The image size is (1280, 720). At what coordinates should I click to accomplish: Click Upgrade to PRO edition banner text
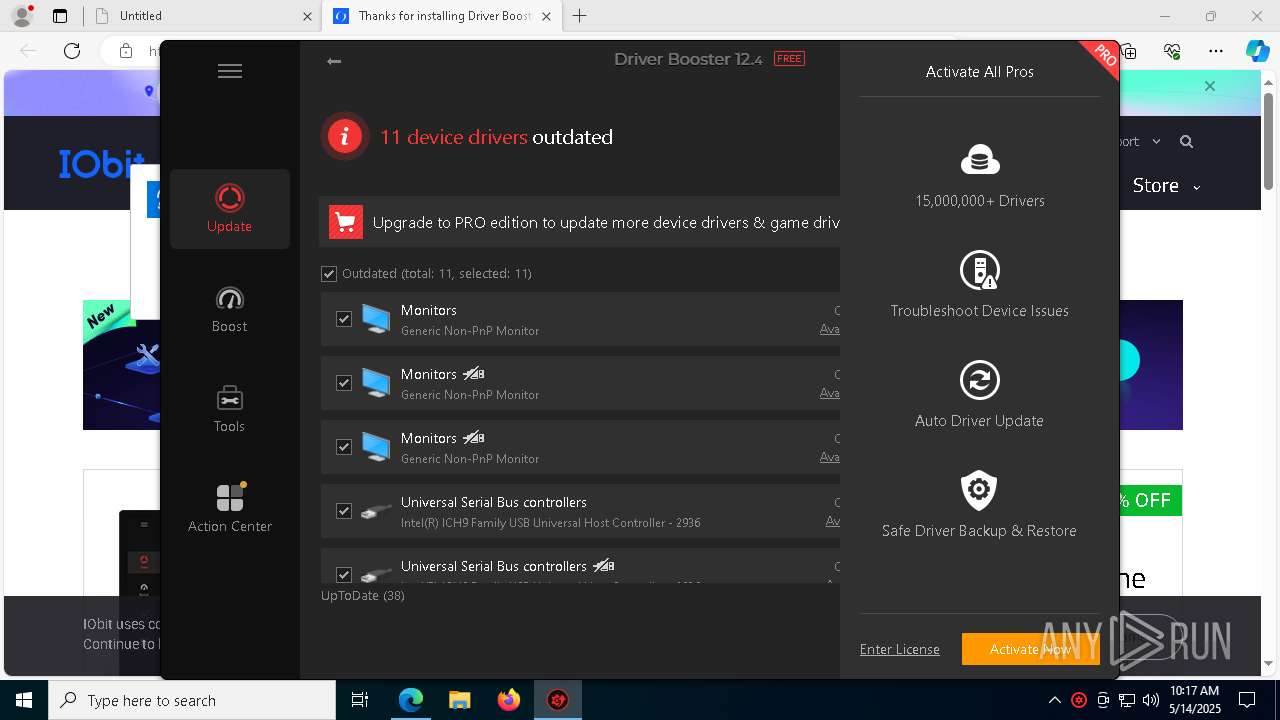tap(606, 222)
